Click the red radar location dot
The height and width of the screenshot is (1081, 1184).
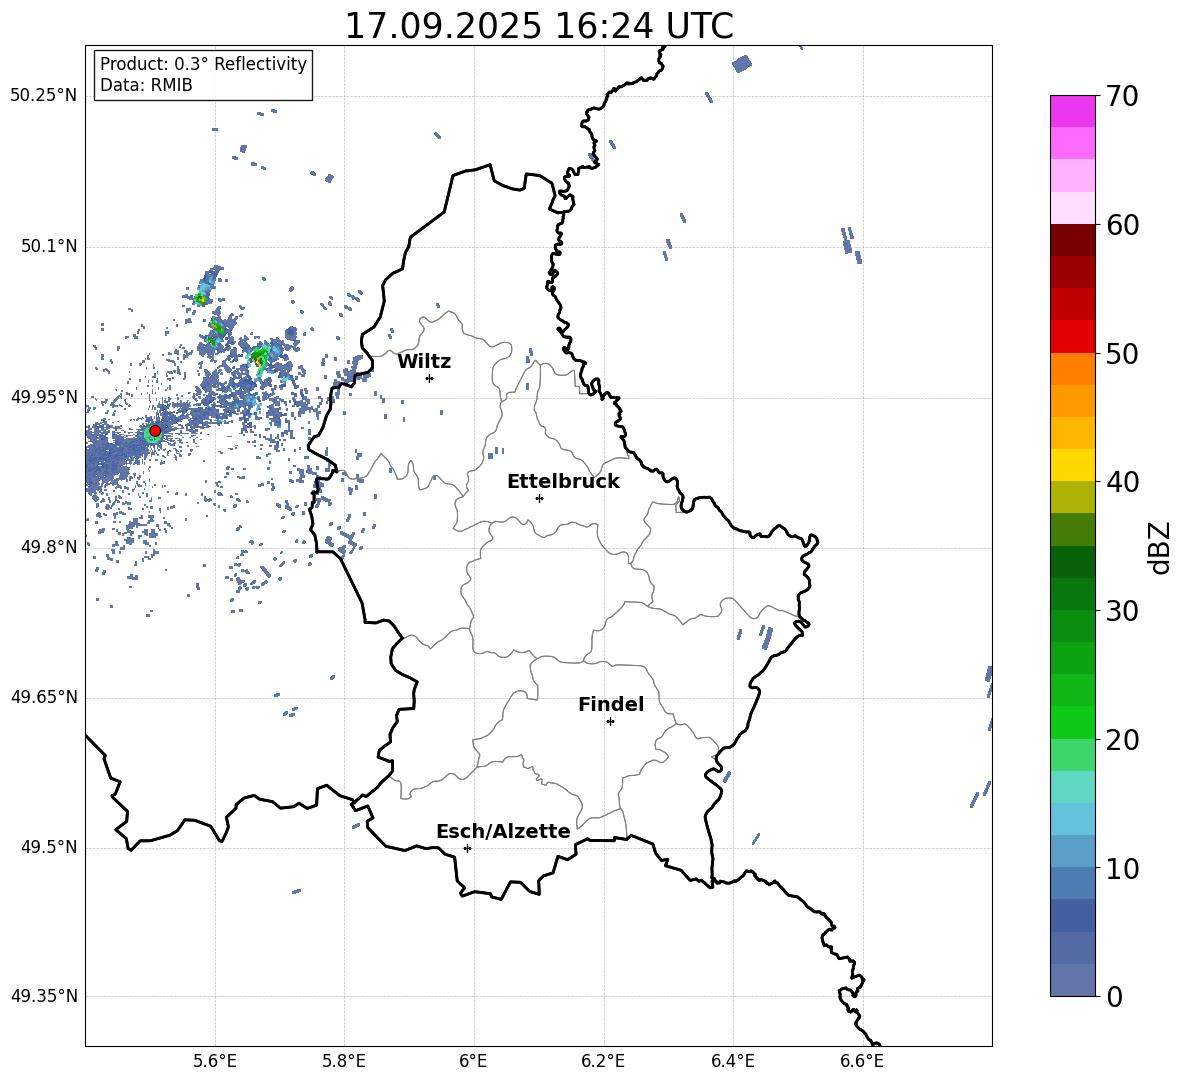(x=154, y=430)
